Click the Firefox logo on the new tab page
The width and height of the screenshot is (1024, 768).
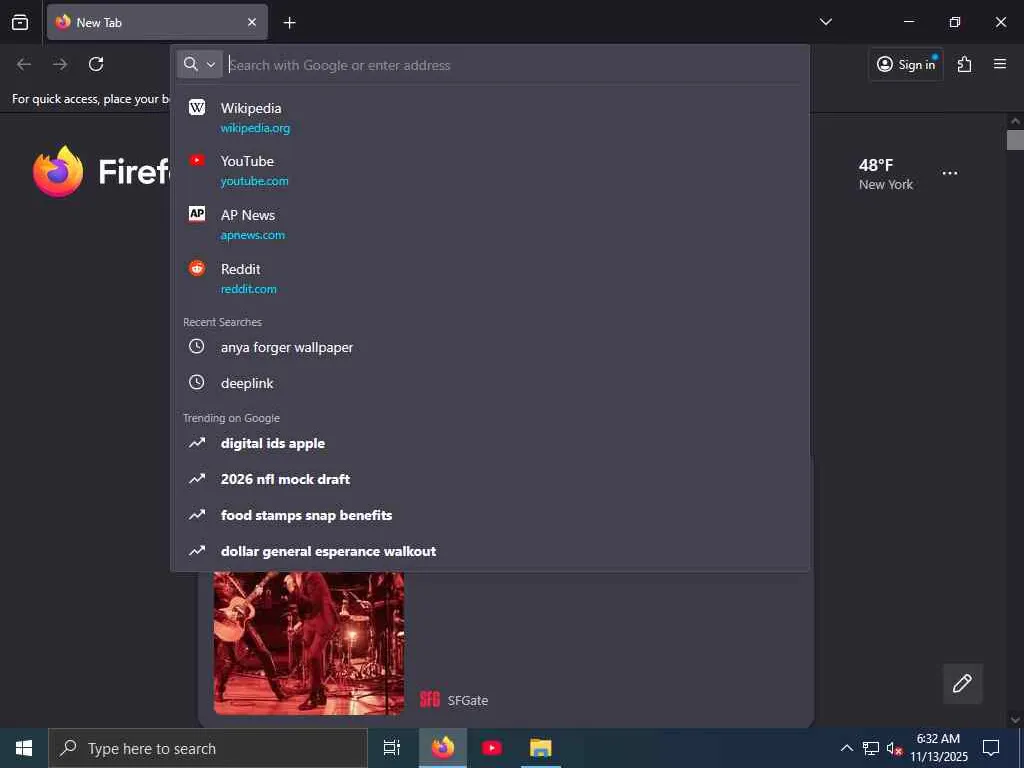[x=58, y=171]
